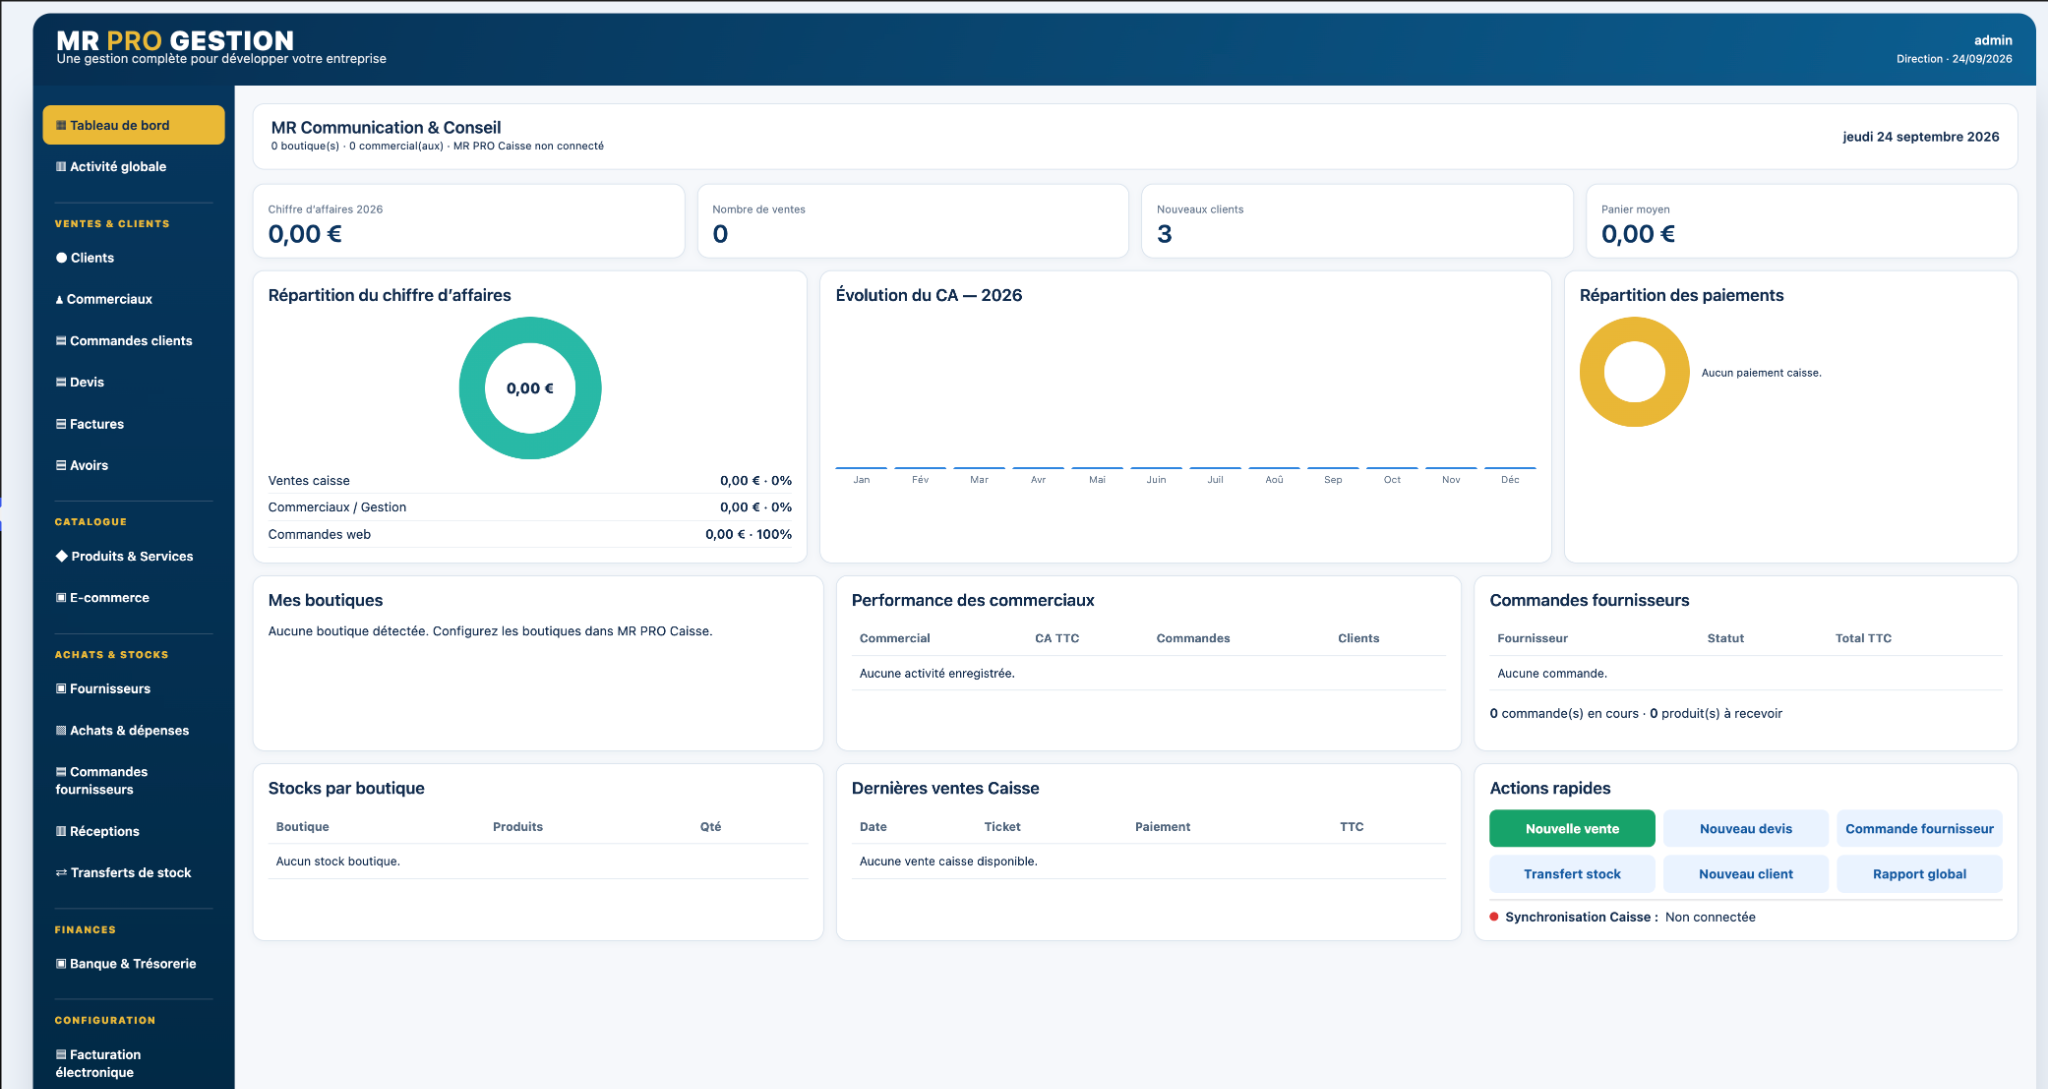Select the Nouveaux clients stat card
Image resolution: width=2048 pixels, height=1089 pixels.
1357,221
